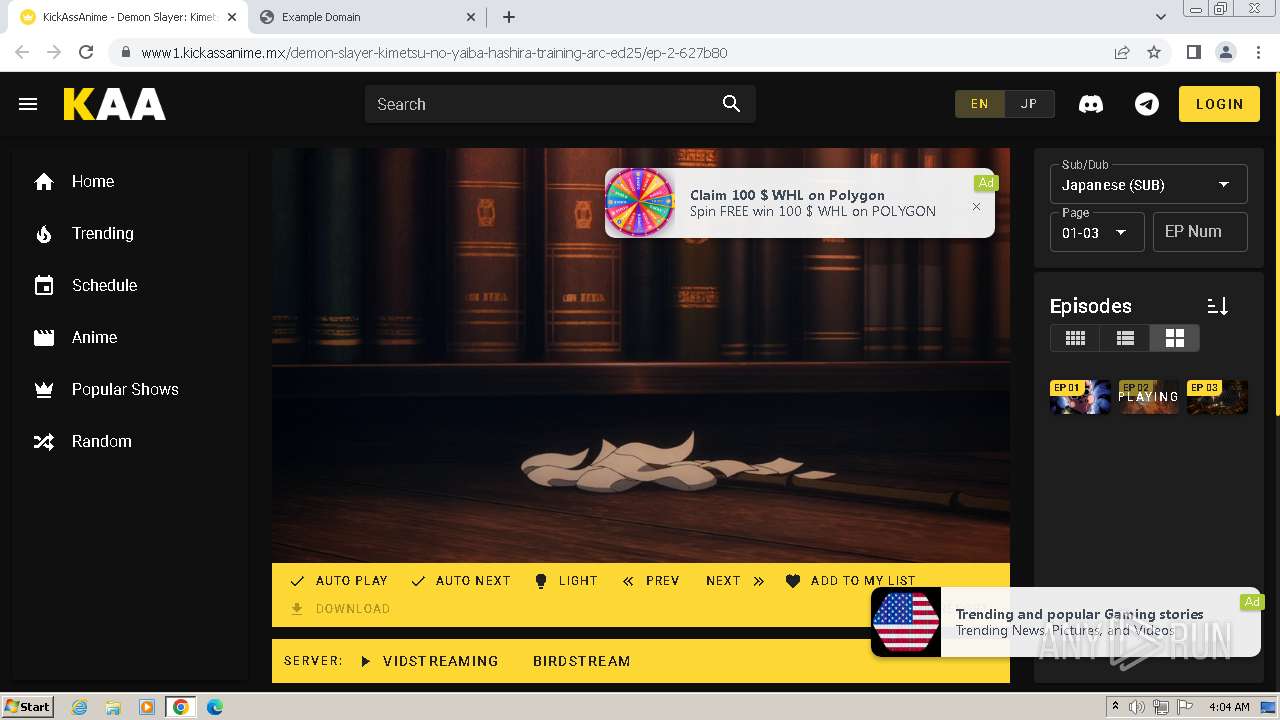Close the KickAssAnime tab
This screenshot has width=1280, height=720.
[x=231, y=17]
